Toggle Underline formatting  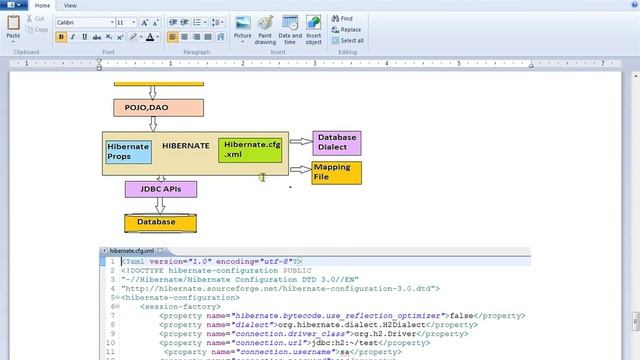(84, 37)
